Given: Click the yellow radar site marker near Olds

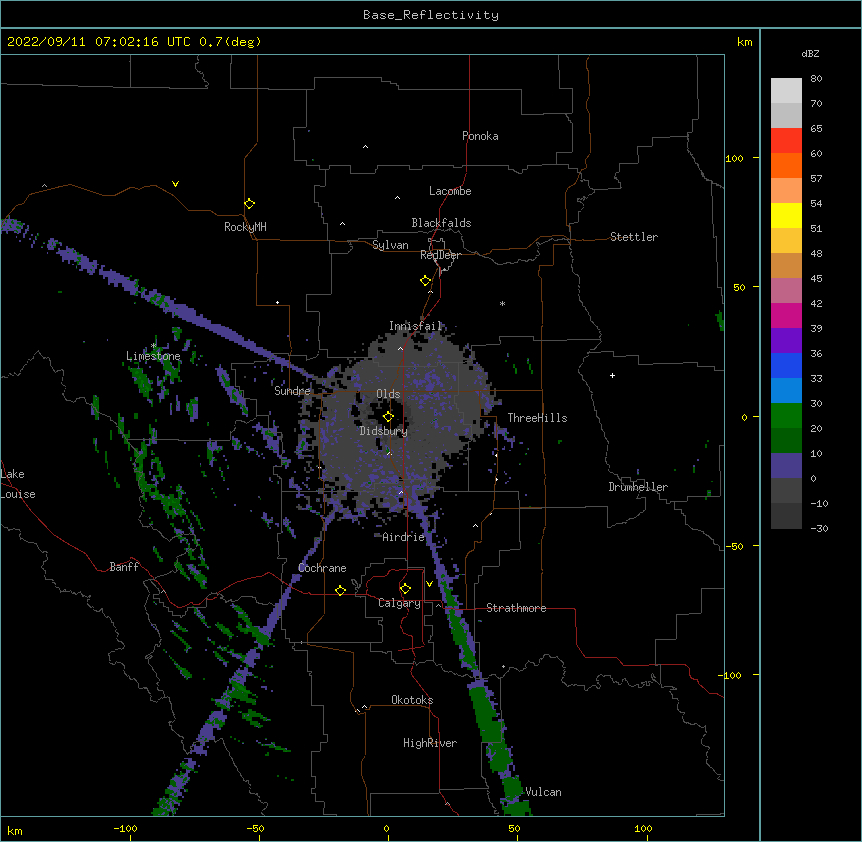Looking at the screenshot, I should click(388, 417).
